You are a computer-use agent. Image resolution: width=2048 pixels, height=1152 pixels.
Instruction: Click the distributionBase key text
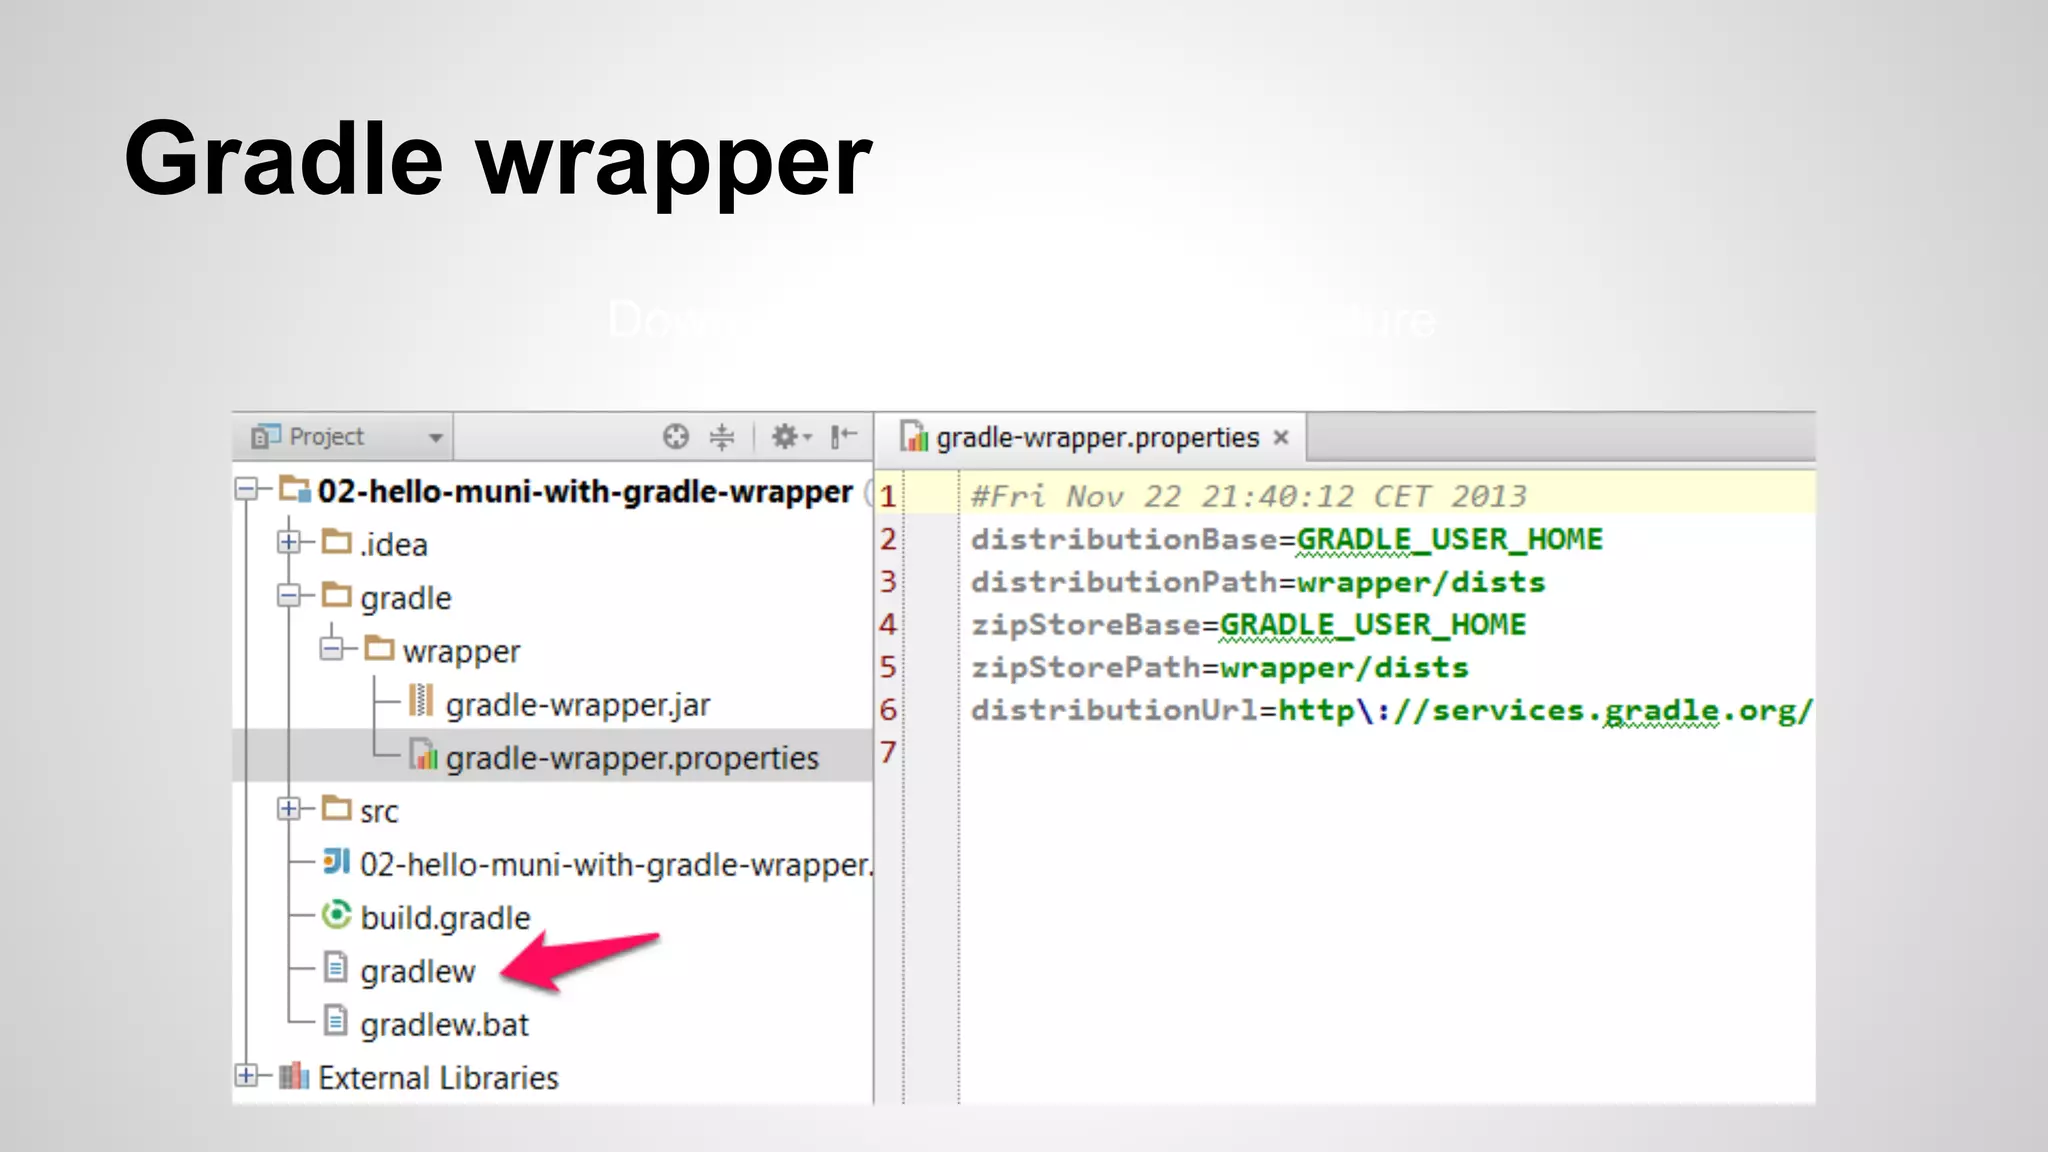click(x=1125, y=540)
